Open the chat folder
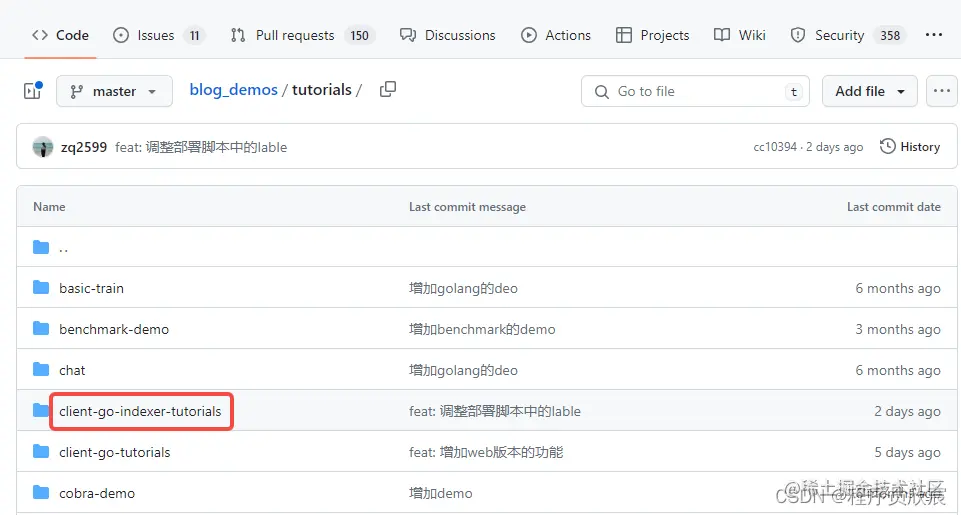The image size is (961, 515). click(72, 370)
